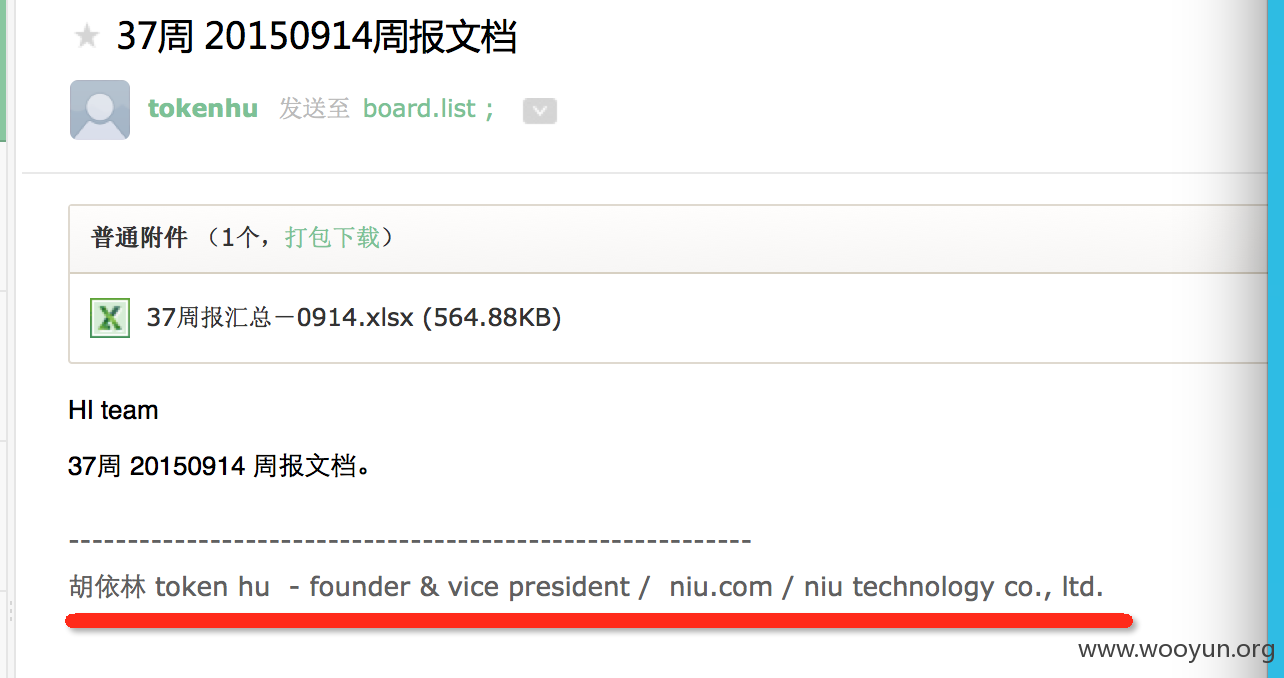Screen dimensions: 1284x678
Task: Expand the recipient details dropdown arrow
Action: 540,111
